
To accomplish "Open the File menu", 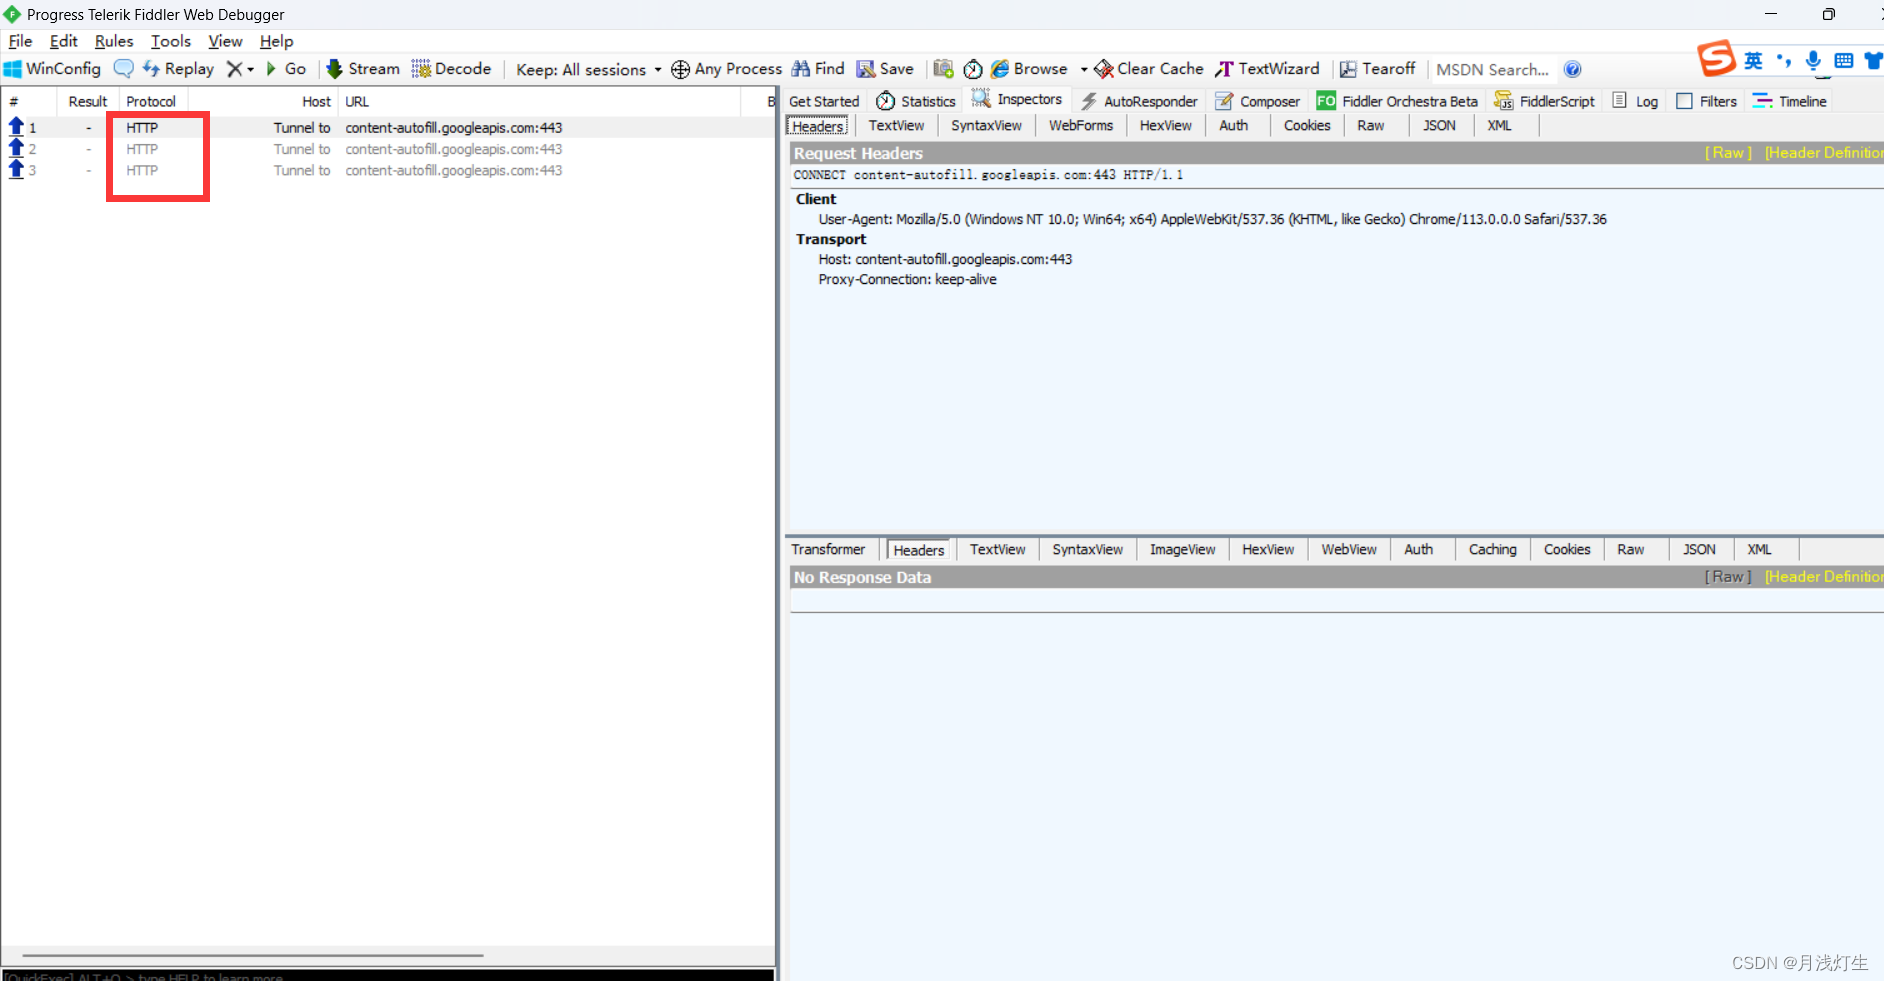I will 20,41.
